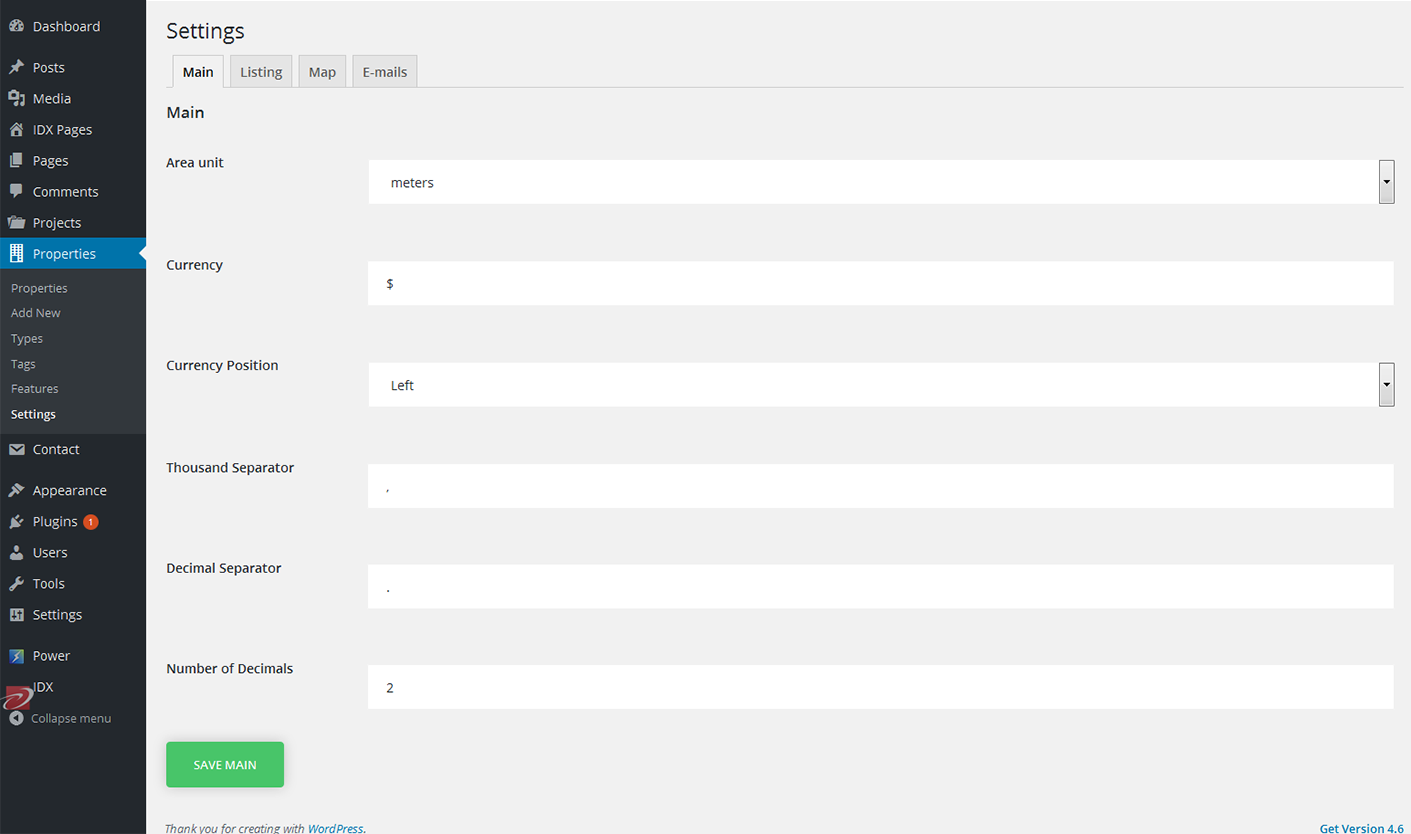
Task: Open the Tools wrench icon
Action: (17, 583)
